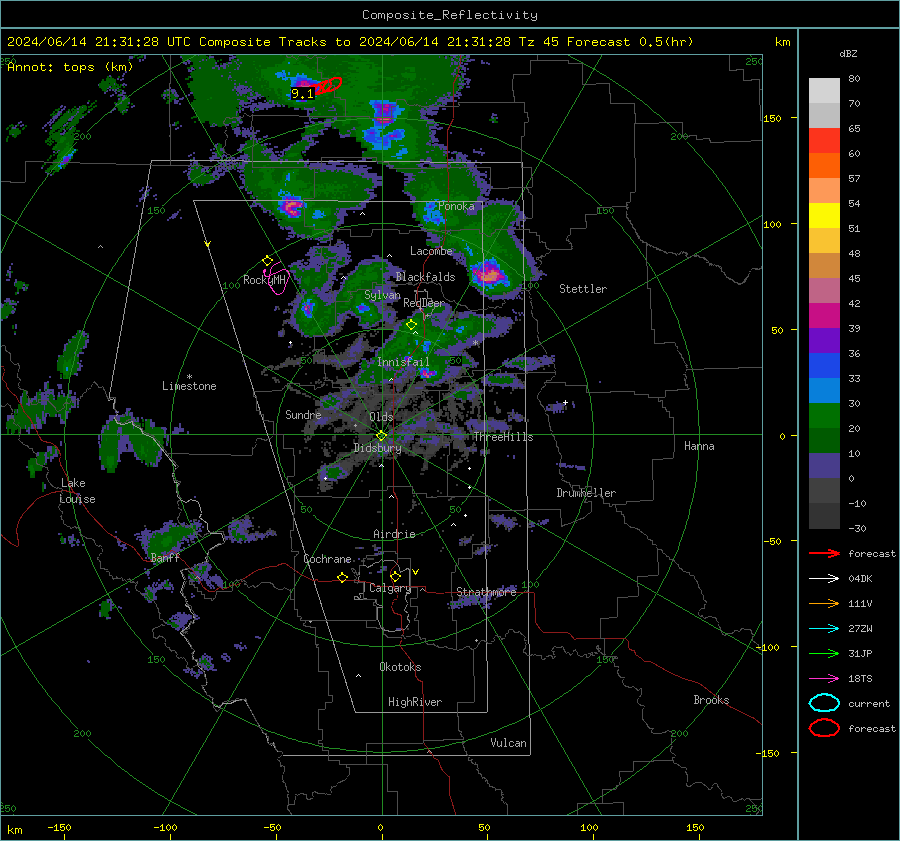Screen dimensions: 900x841
Task: Click the dBZ legend heading
Action: click(848, 53)
